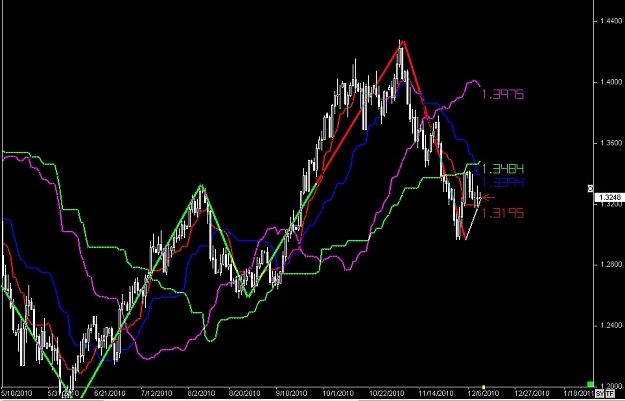625x401 pixels.
Task: Click the 9/10/2010 date label
Action: click(x=291, y=393)
